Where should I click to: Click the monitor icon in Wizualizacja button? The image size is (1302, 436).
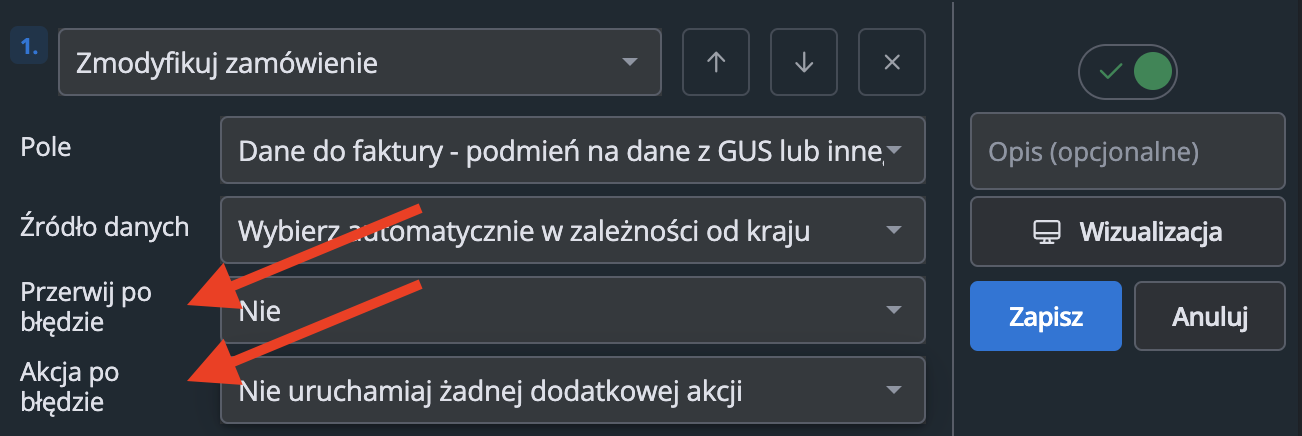[x=1046, y=233]
